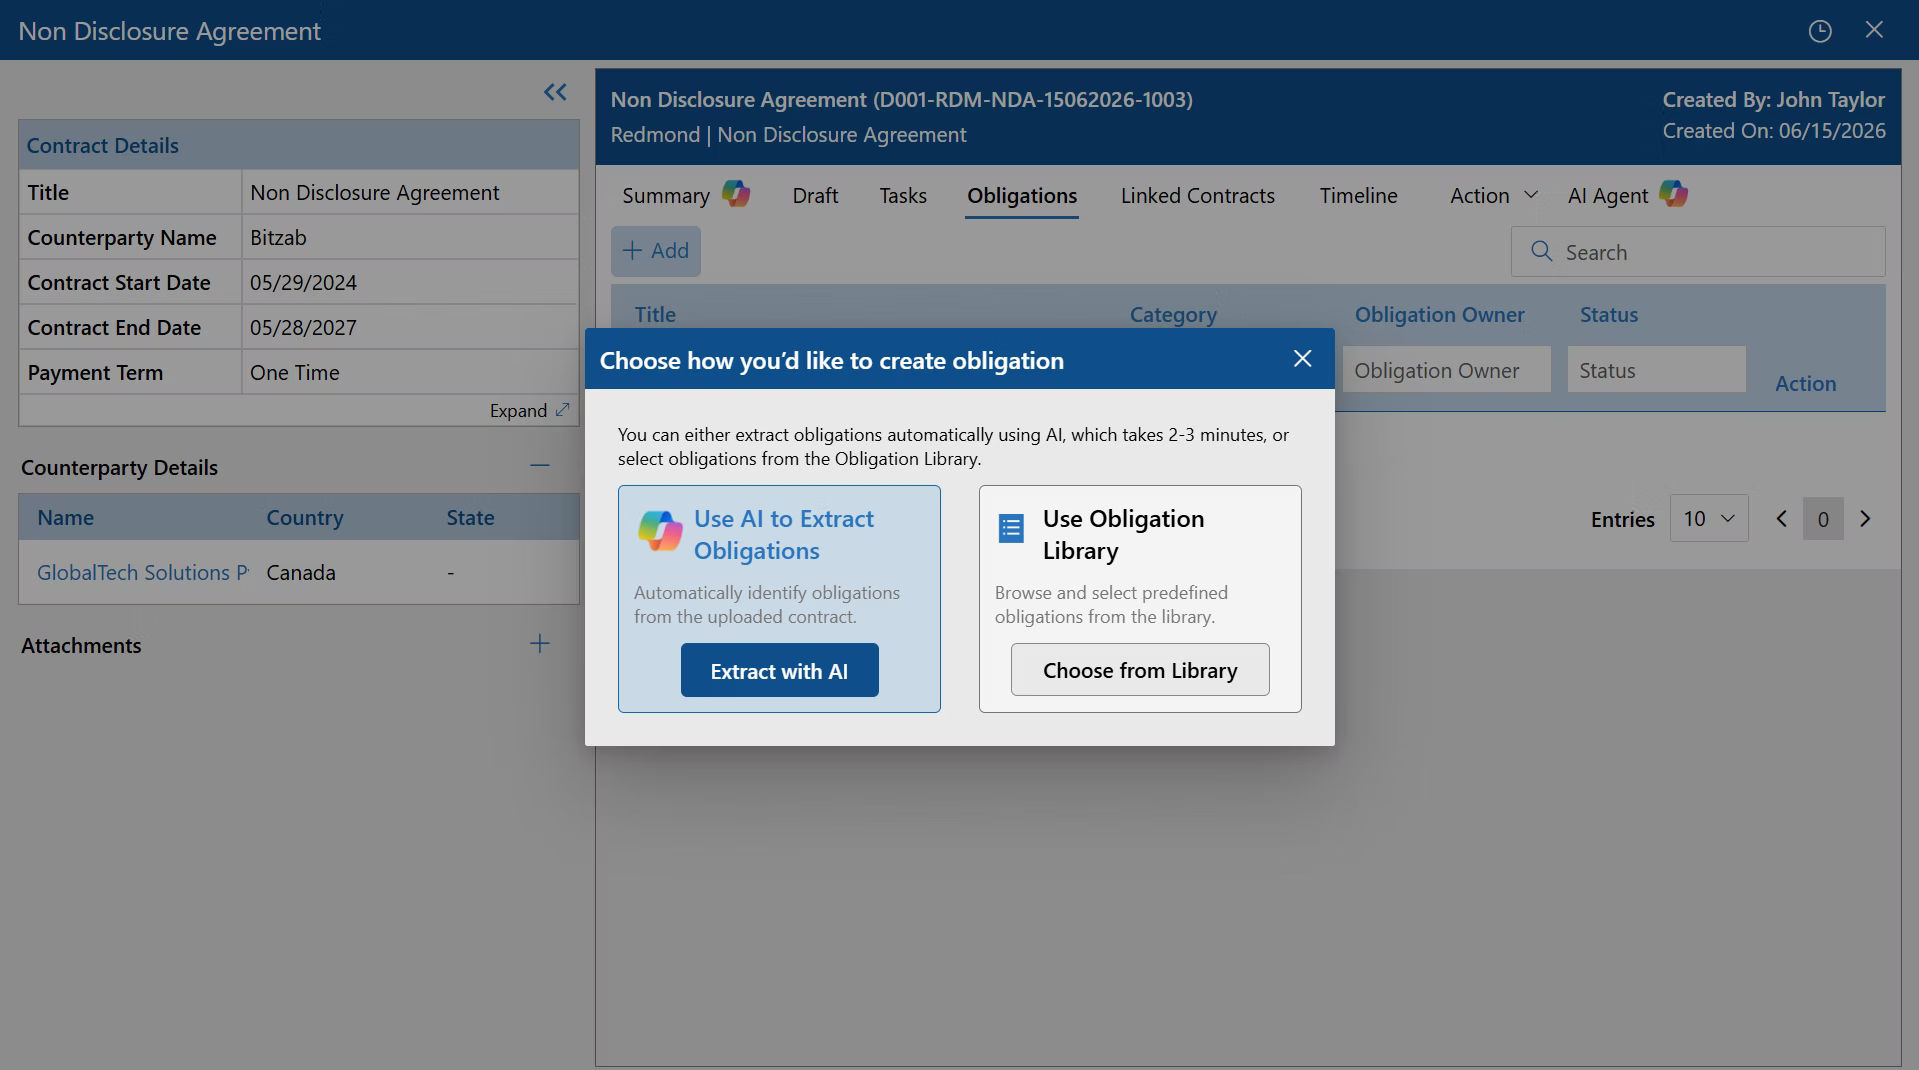
Task: Go to the previous page of entries
Action: pyautogui.click(x=1781, y=519)
